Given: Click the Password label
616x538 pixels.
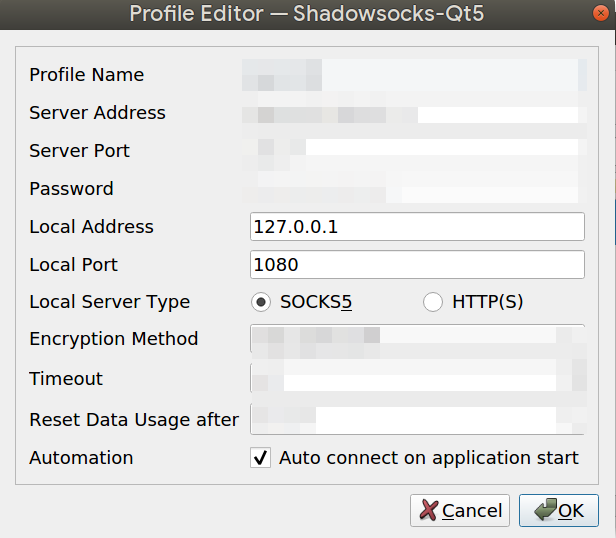Looking at the screenshot, I should [72, 189].
